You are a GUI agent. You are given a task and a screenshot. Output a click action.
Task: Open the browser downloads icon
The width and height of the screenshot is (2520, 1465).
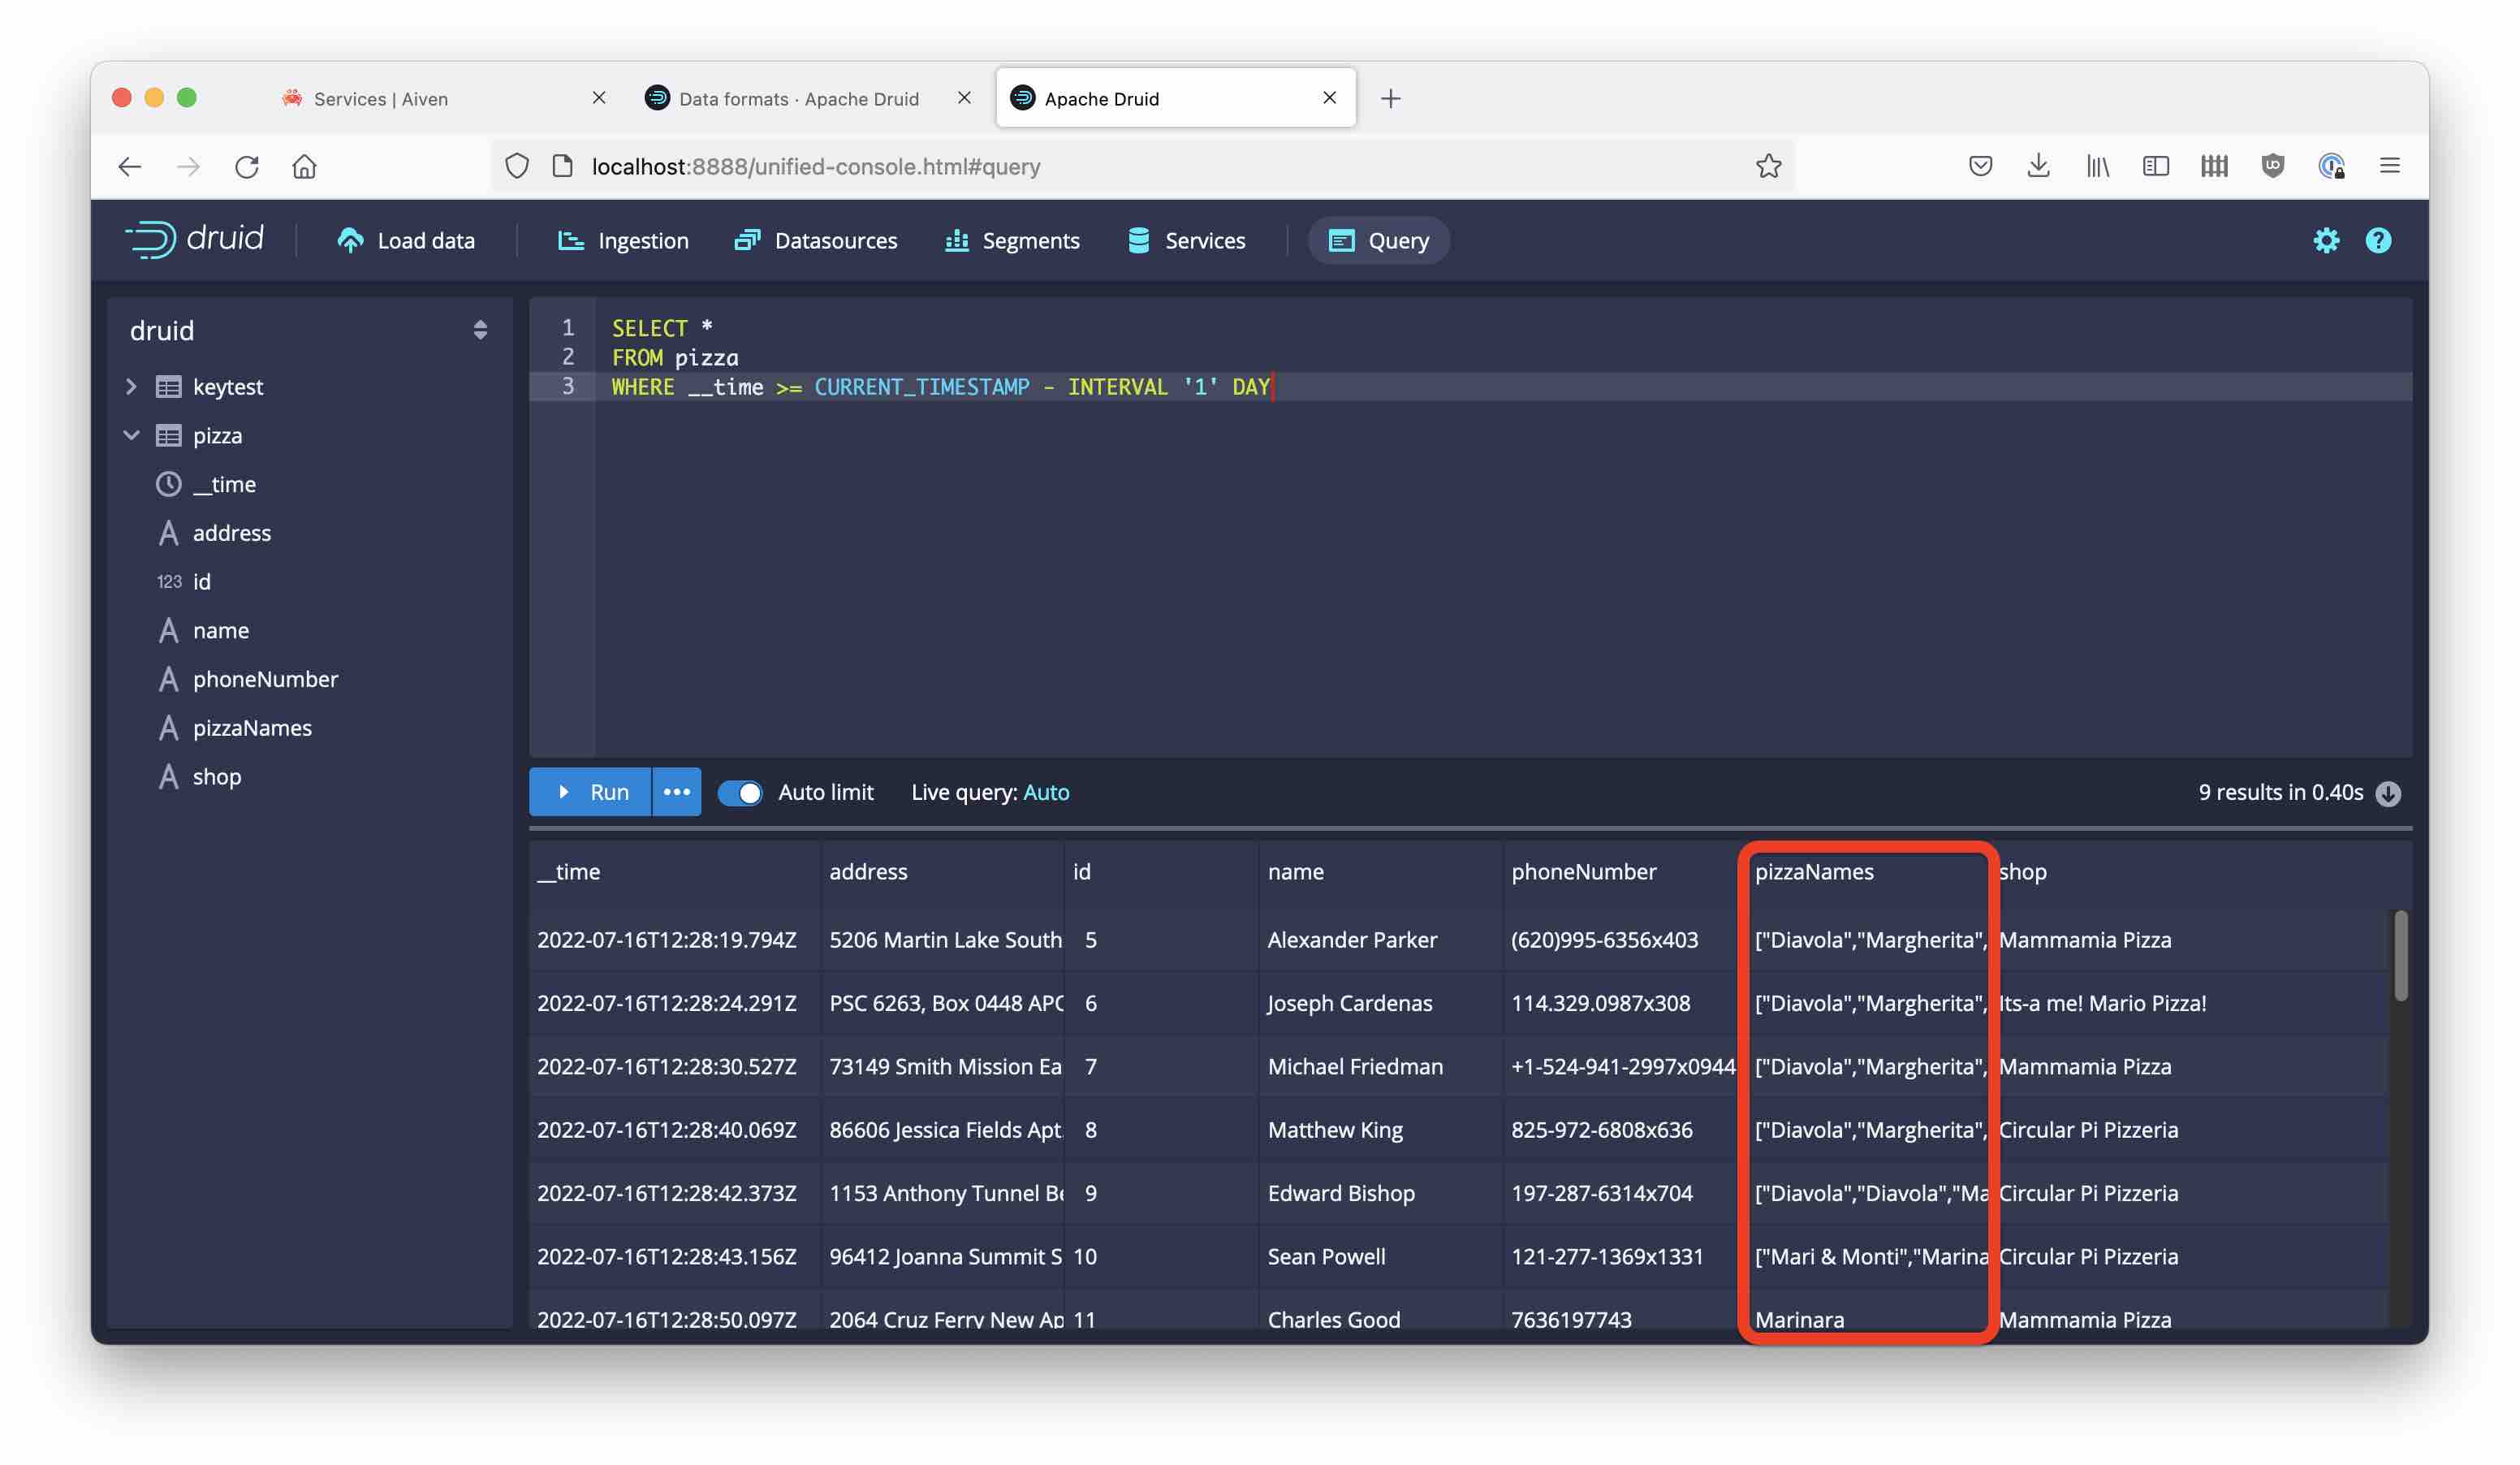(x=2038, y=166)
